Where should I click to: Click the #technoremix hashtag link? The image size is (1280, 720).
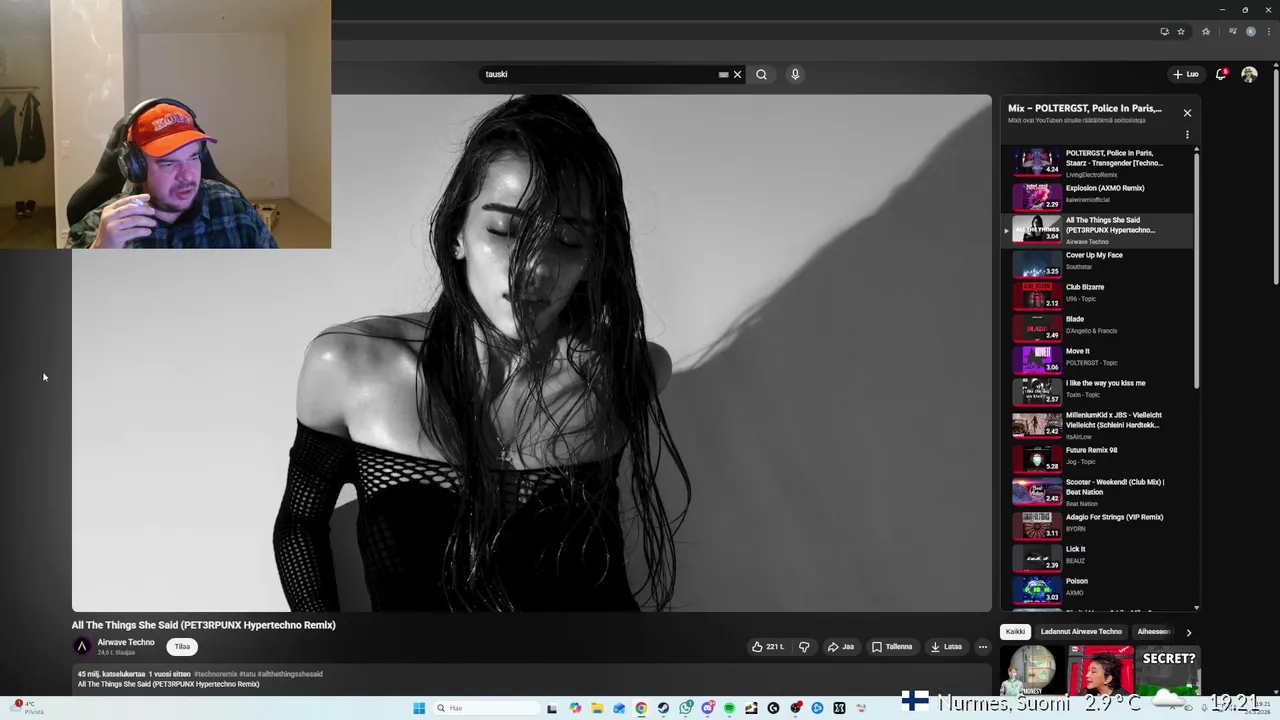(x=216, y=674)
